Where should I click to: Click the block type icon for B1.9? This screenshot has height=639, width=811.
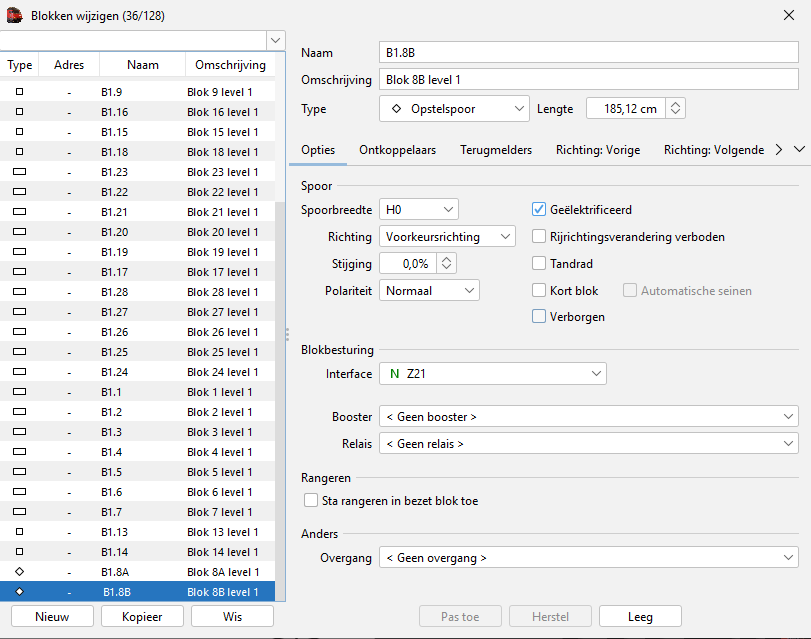pyautogui.click(x=20, y=92)
